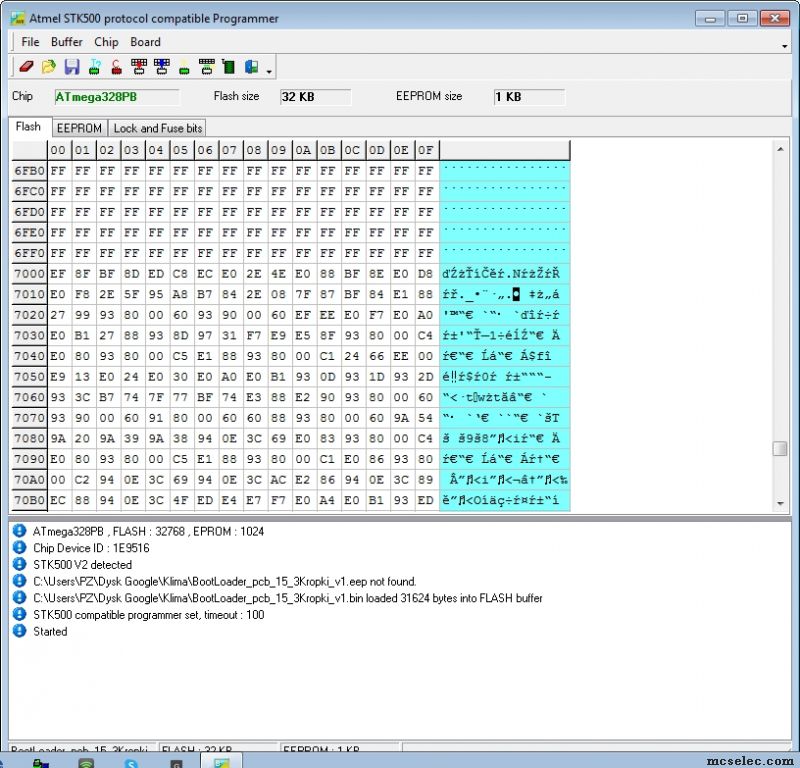Click the Chip name field showing ATmega328PB
Screen dimensions: 800x768
coord(117,97)
